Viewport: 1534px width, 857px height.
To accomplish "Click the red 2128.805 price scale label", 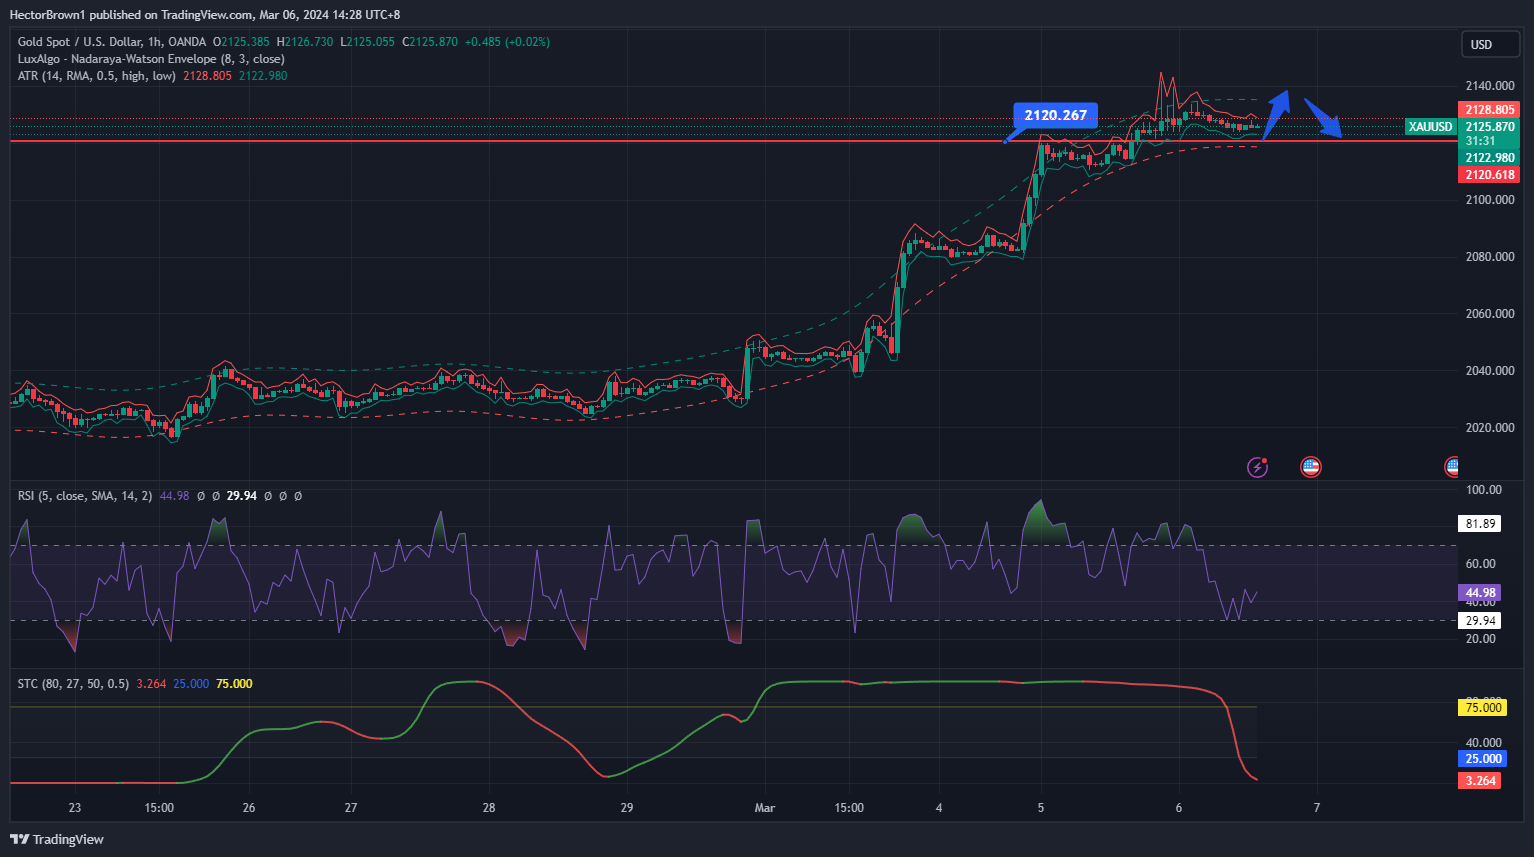I will tap(1490, 110).
